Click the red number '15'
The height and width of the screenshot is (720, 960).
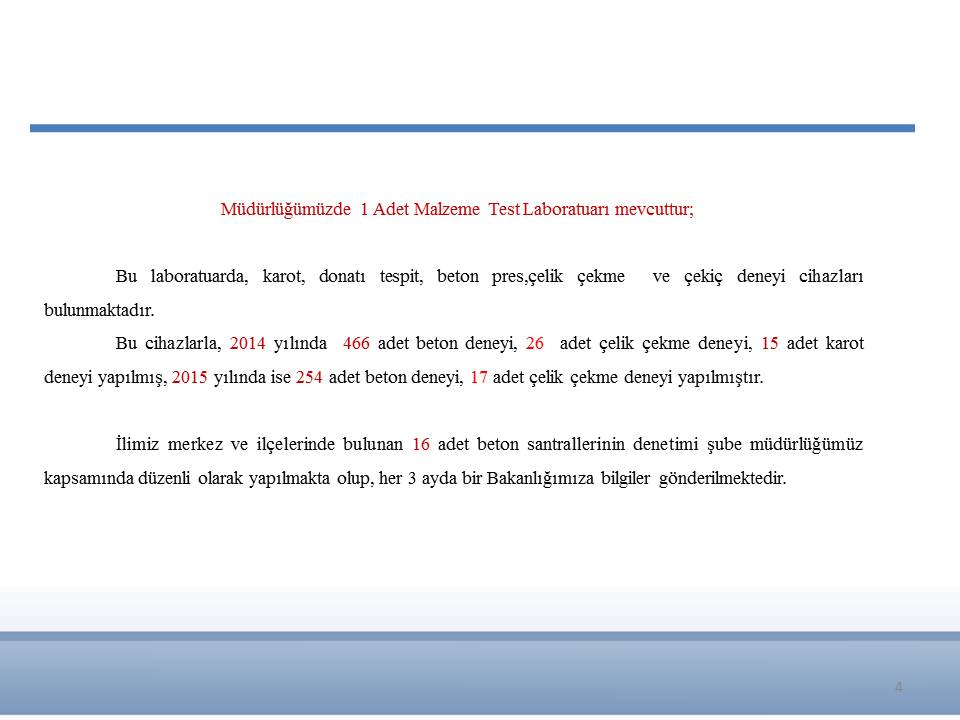(x=770, y=343)
